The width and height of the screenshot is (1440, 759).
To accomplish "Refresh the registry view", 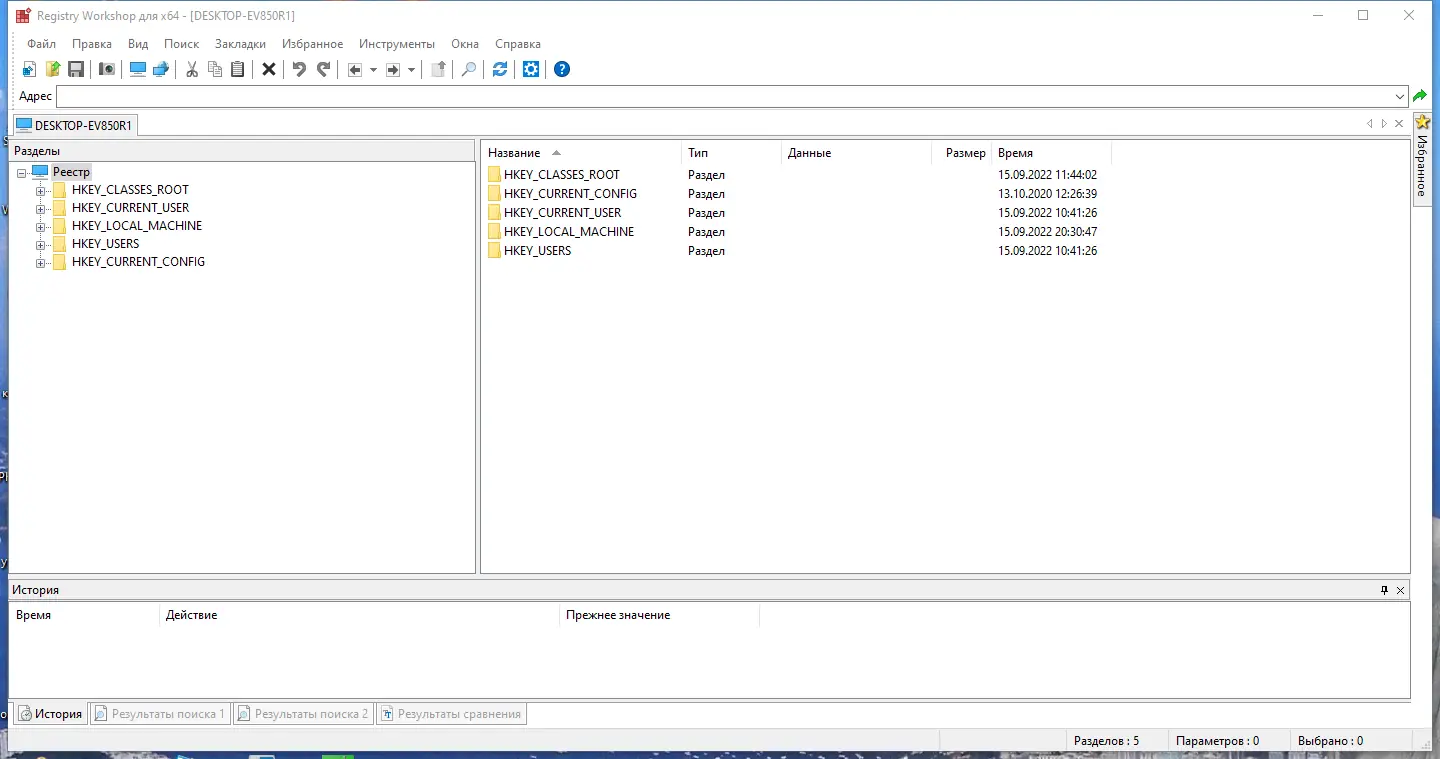I will click(499, 69).
